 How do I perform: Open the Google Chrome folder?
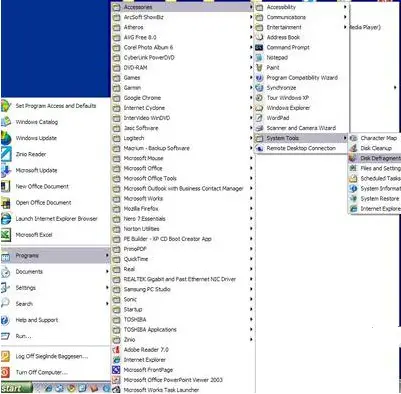[183, 98]
